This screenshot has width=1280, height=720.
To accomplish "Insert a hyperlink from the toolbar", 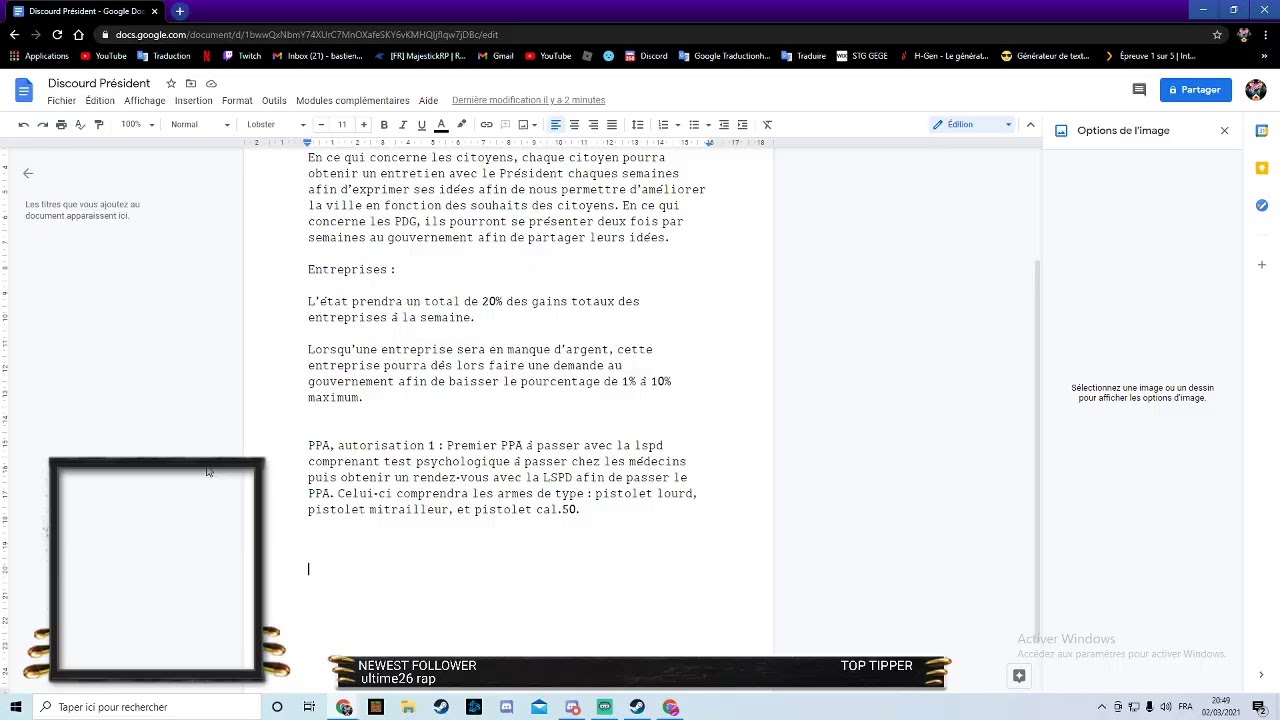I will tap(486, 125).
